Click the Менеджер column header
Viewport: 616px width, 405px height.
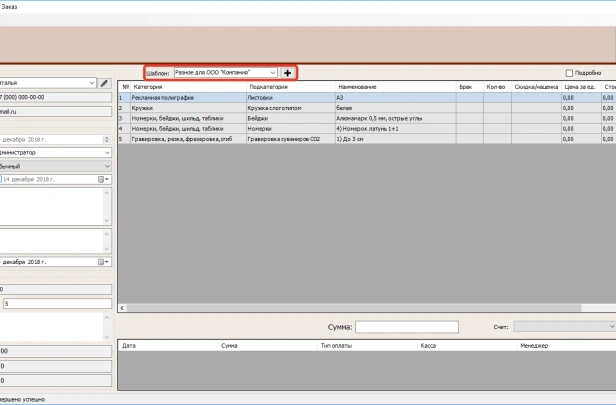[x=535, y=344]
